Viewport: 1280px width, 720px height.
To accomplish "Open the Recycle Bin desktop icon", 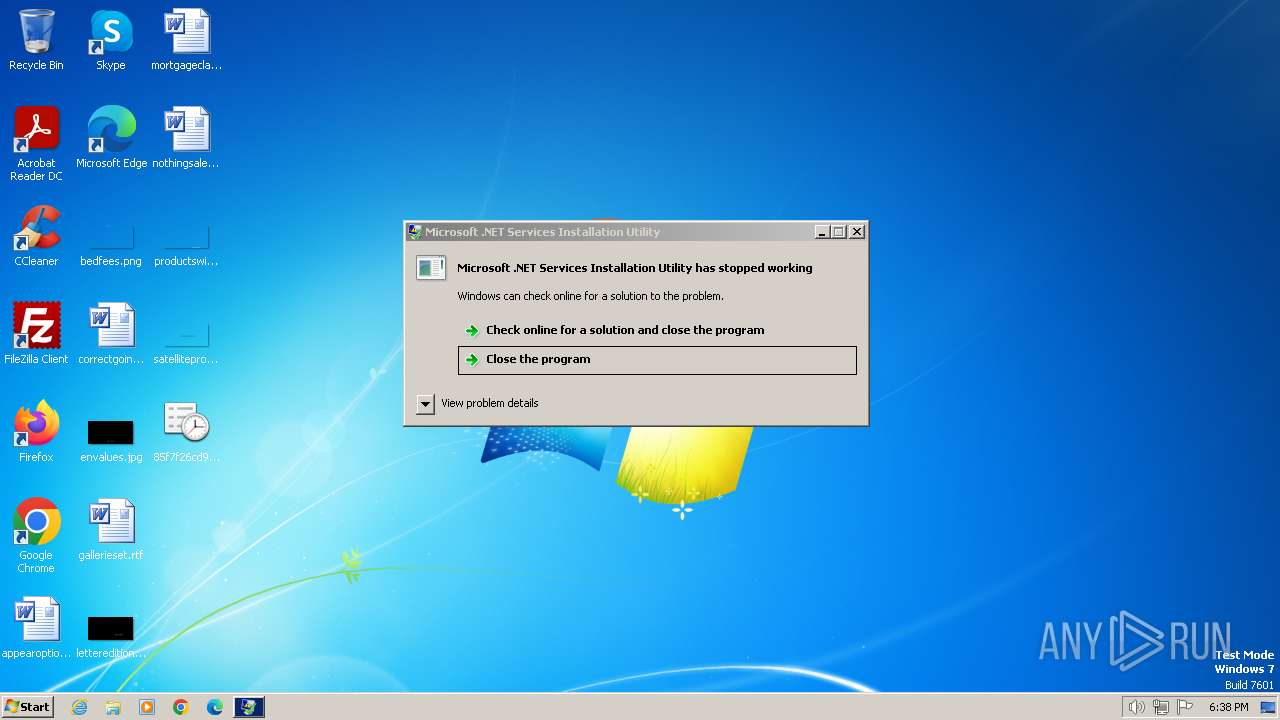I will (36, 41).
